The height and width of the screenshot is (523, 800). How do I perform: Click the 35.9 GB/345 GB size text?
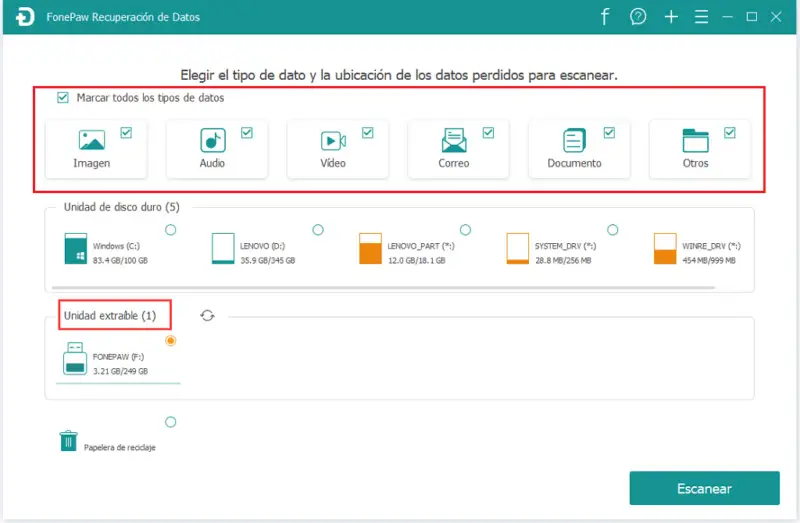268,260
